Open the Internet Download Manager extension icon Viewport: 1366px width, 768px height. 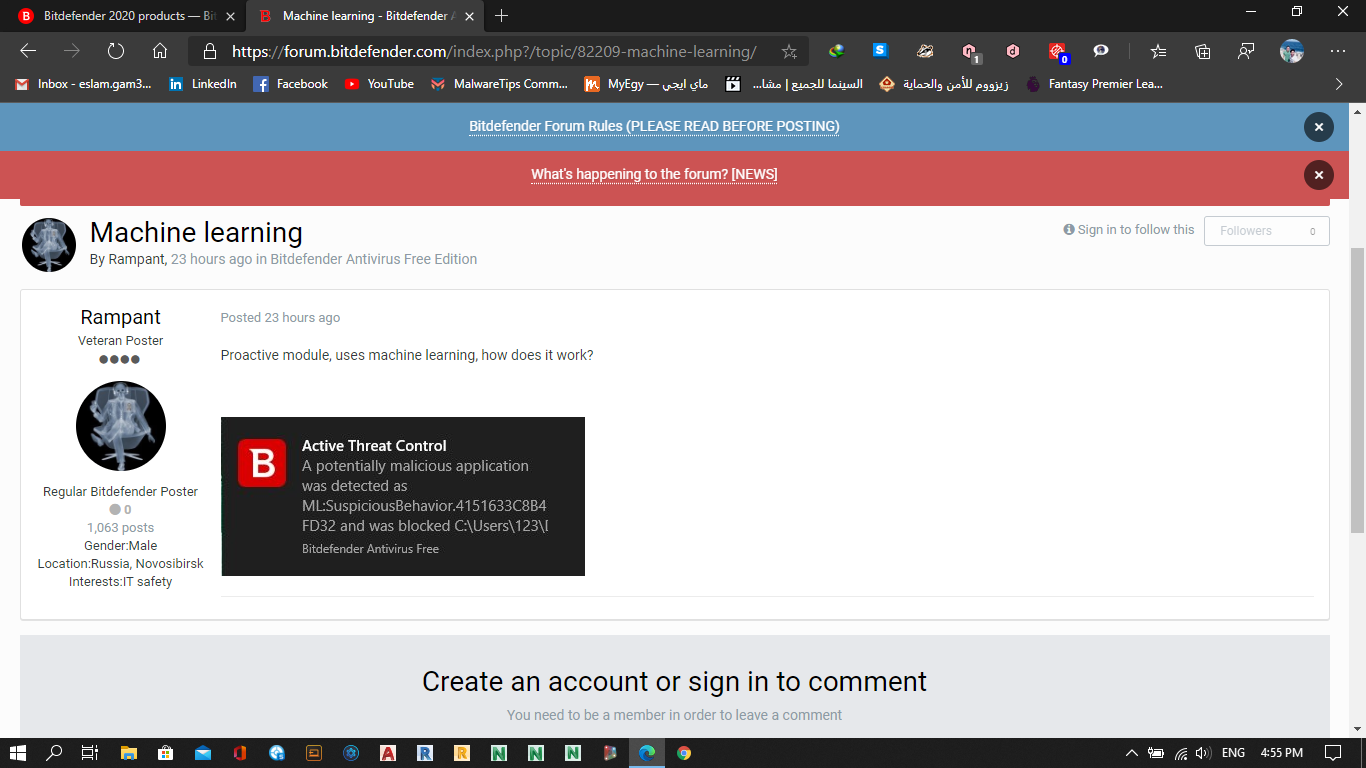click(835, 51)
